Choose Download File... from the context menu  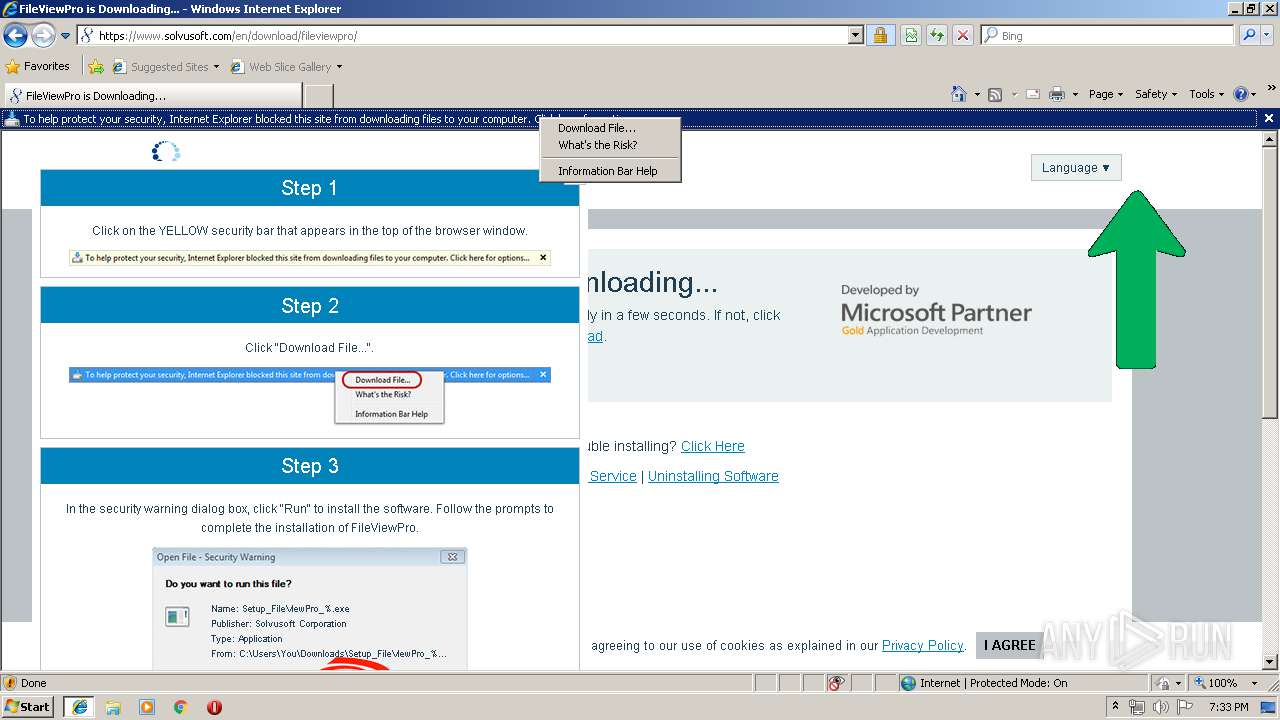(597, 128)
